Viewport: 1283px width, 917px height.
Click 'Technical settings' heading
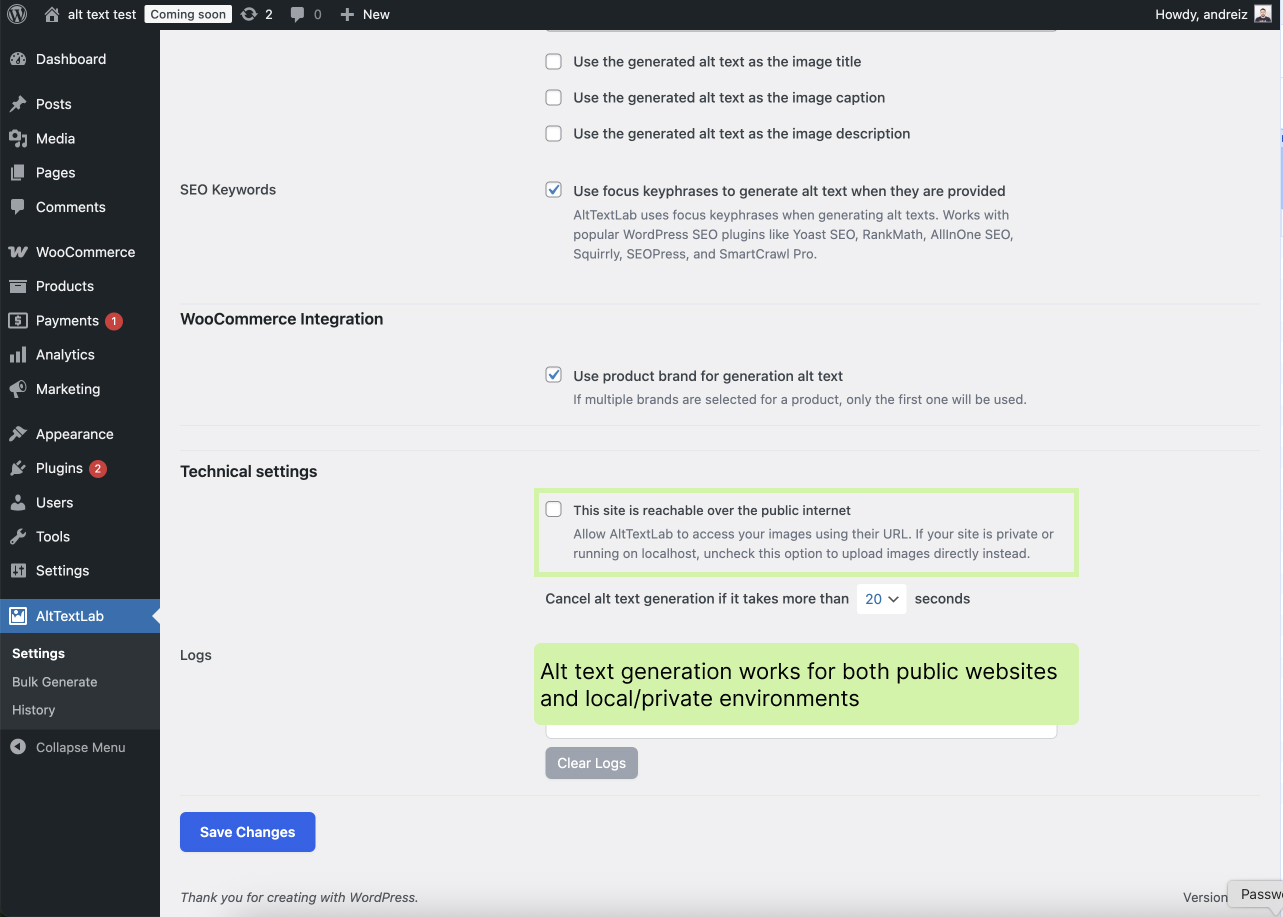click(249, 471)
